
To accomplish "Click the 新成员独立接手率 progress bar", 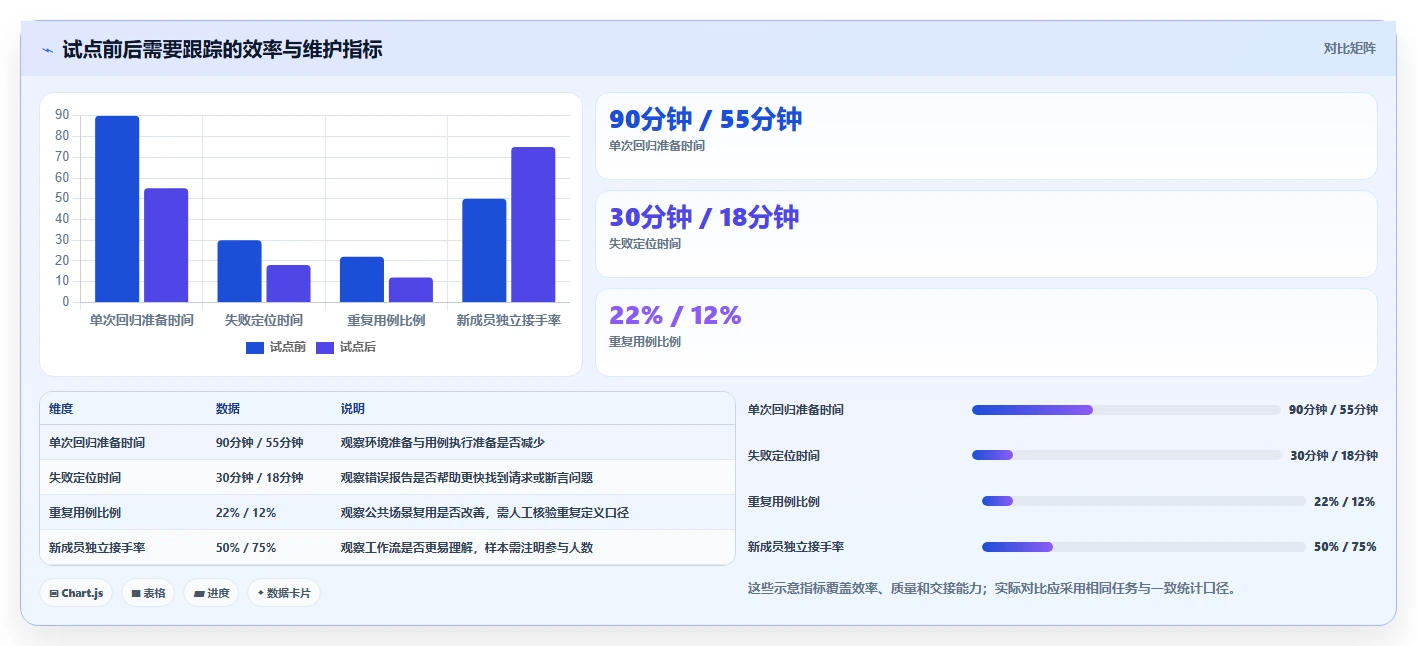I will pos(1144,547).
